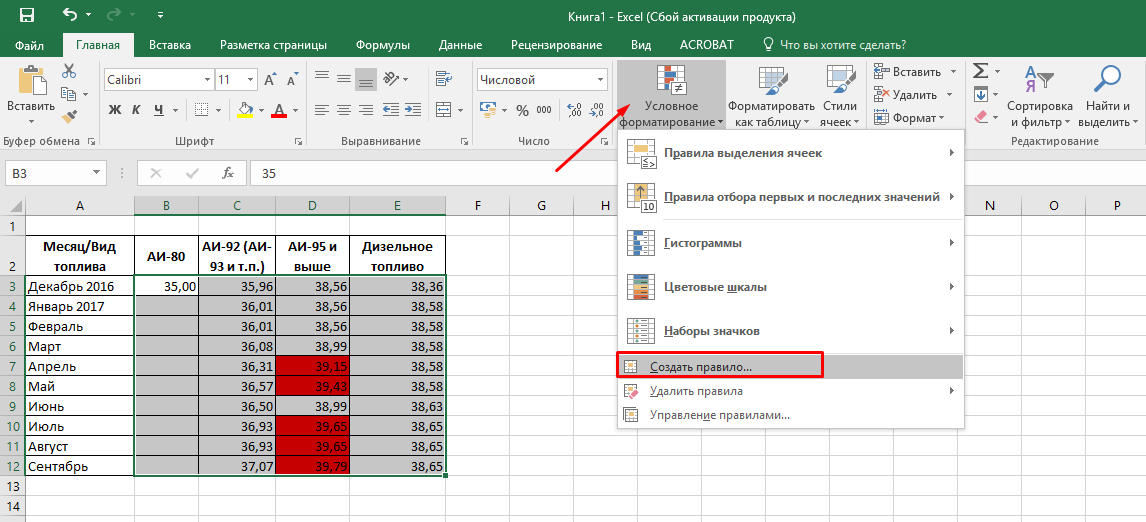Viewport: 1146px width, 522px height.
Task: Open fill color dropdown arrow
Action: (261, 110)
